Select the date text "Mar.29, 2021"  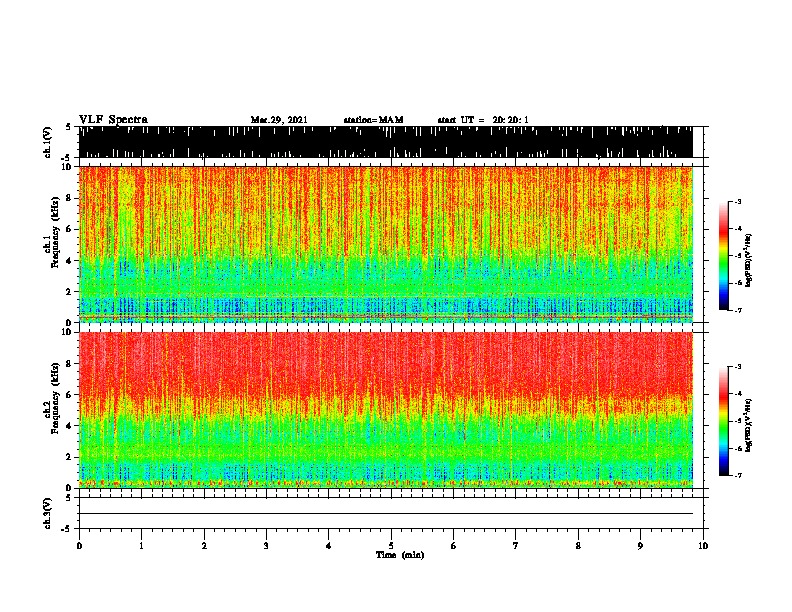279,120
